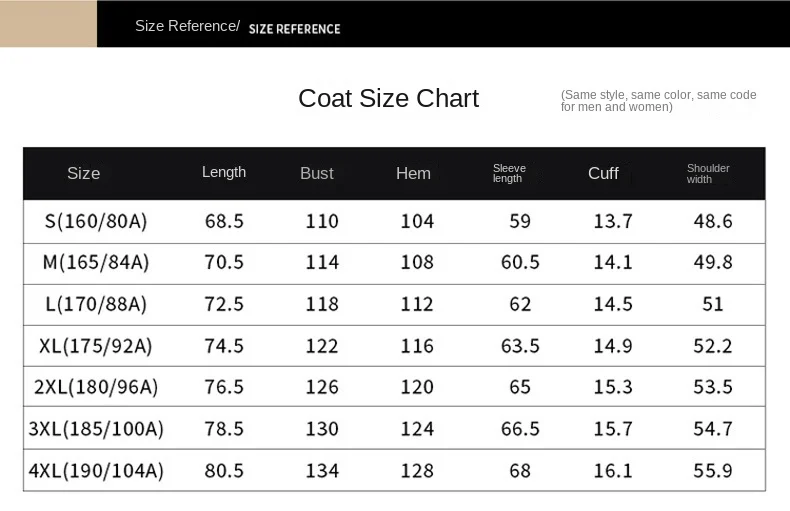
Task: Select the 4XL(190/104A) size row label
Action: click(x=96, y=470)
